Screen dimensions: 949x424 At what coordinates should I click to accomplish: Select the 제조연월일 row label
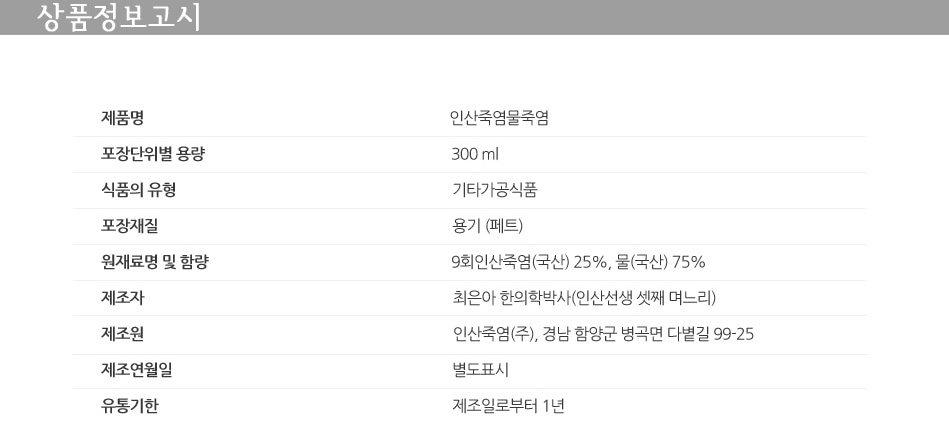click(137, 370)
